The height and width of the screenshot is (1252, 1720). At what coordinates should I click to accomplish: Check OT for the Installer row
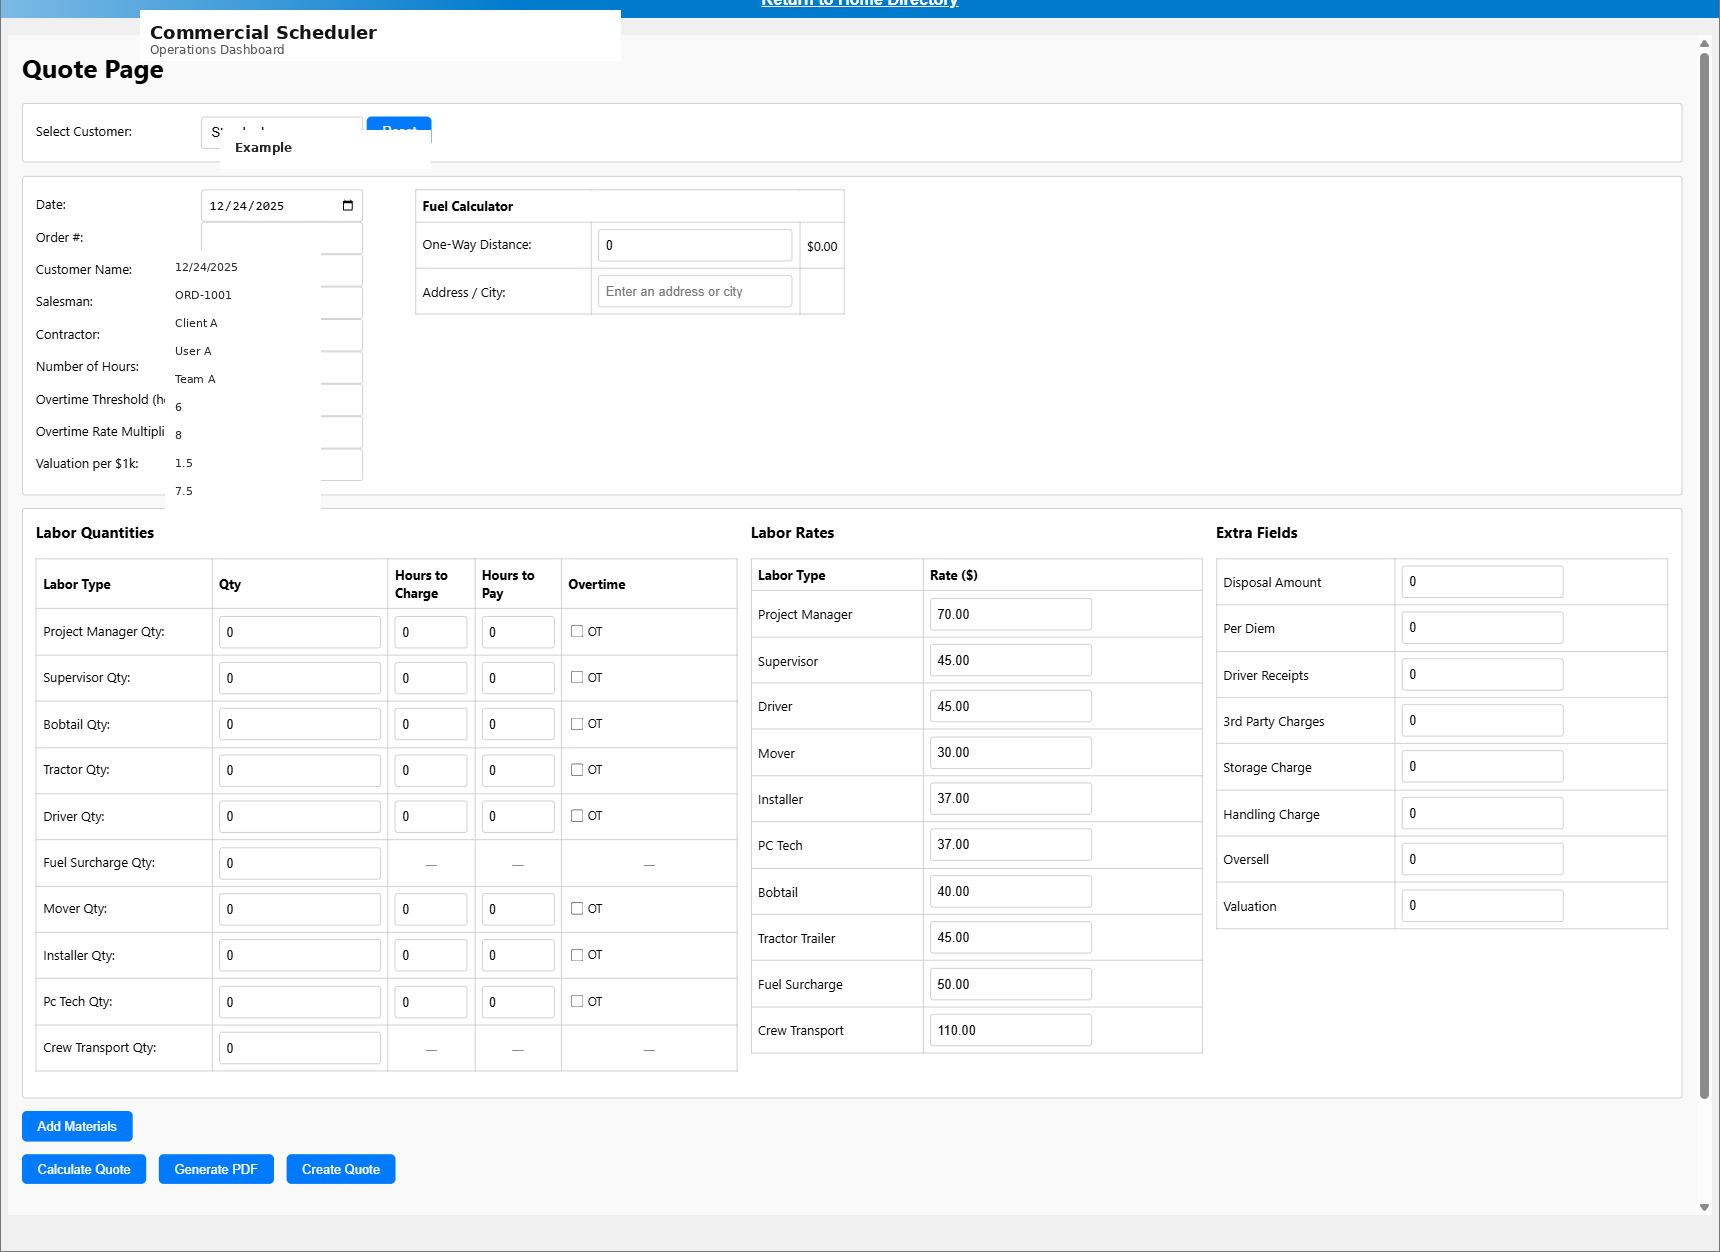[x=577, y=955]
